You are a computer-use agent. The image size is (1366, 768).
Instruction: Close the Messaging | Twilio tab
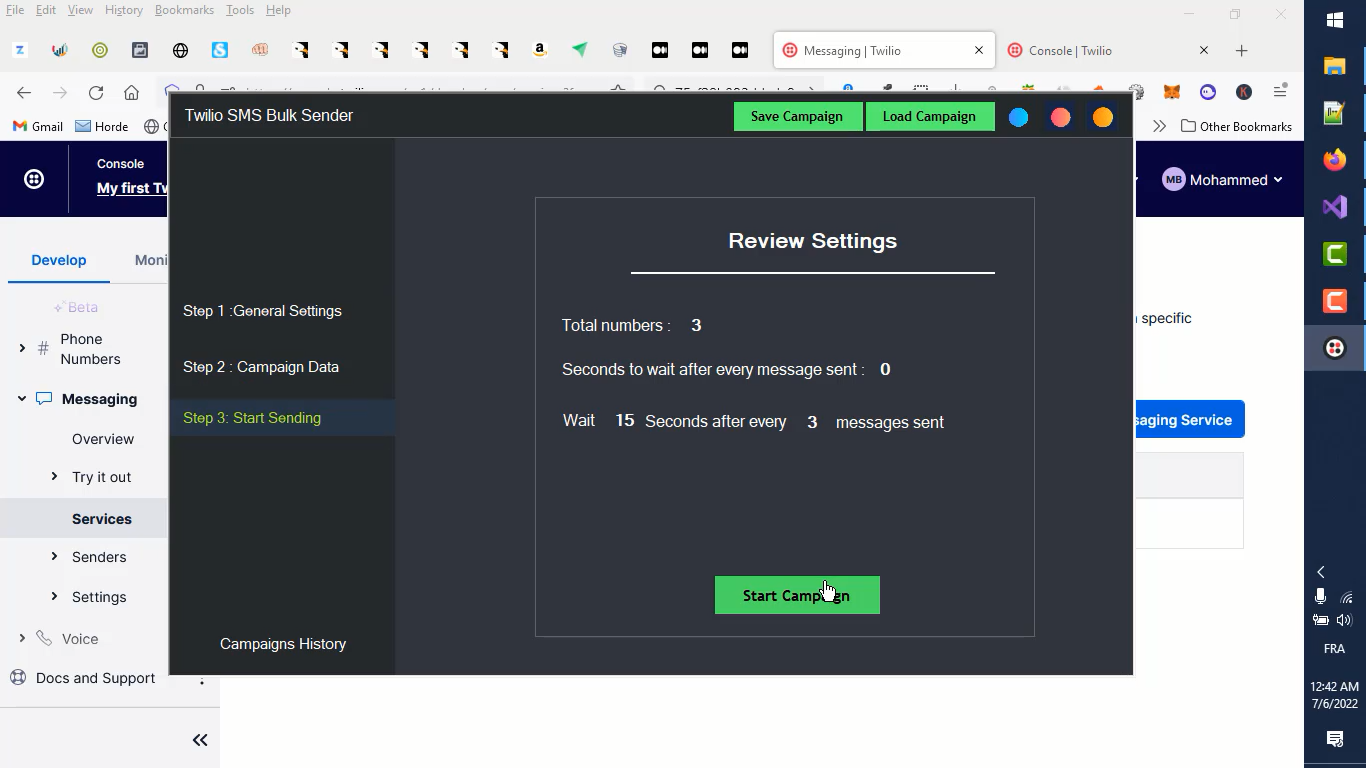pyautogui.click(x=979, y=50)
